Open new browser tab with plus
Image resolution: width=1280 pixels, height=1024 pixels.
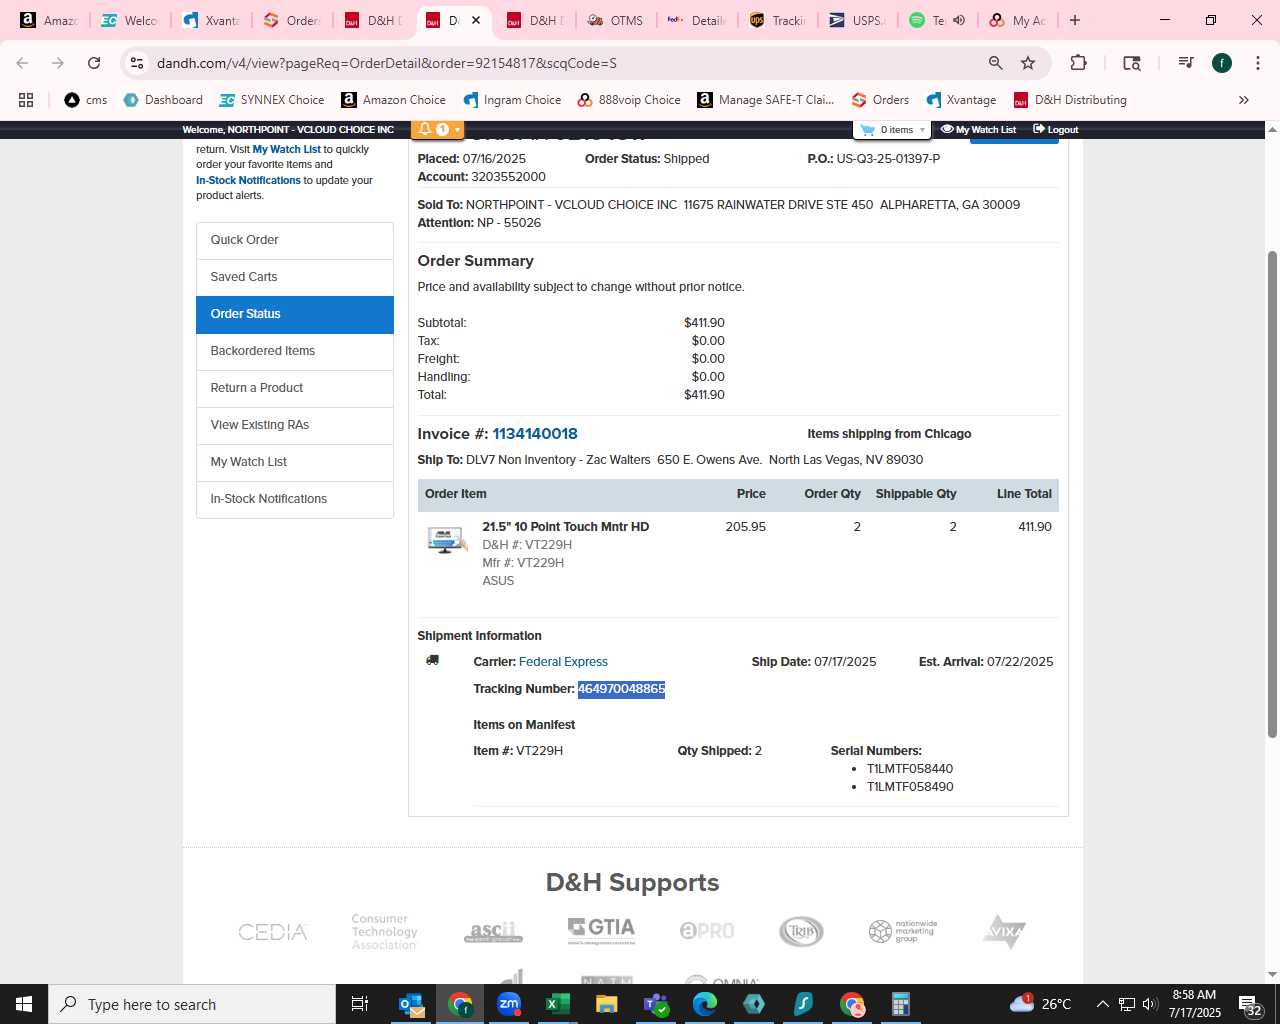pos(1075,20)
